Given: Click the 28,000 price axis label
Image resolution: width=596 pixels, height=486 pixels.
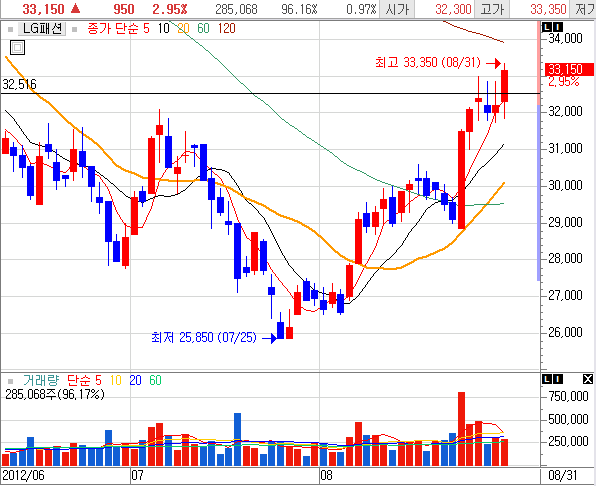Looking at the screenshot, I should 565,259.
